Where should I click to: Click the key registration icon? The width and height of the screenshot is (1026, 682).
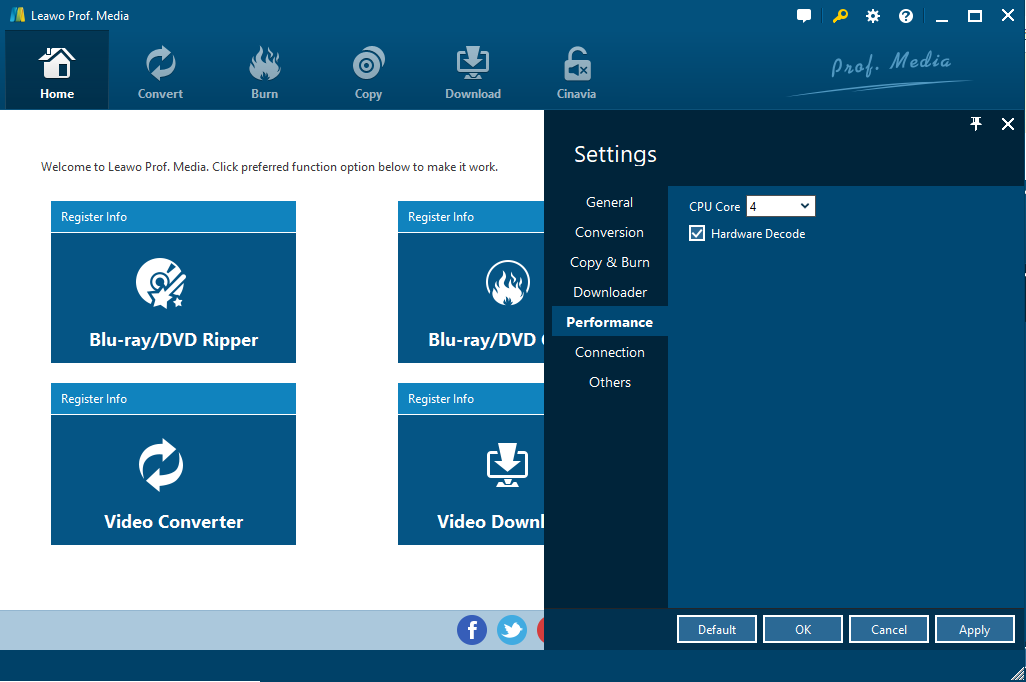(840, 16)
